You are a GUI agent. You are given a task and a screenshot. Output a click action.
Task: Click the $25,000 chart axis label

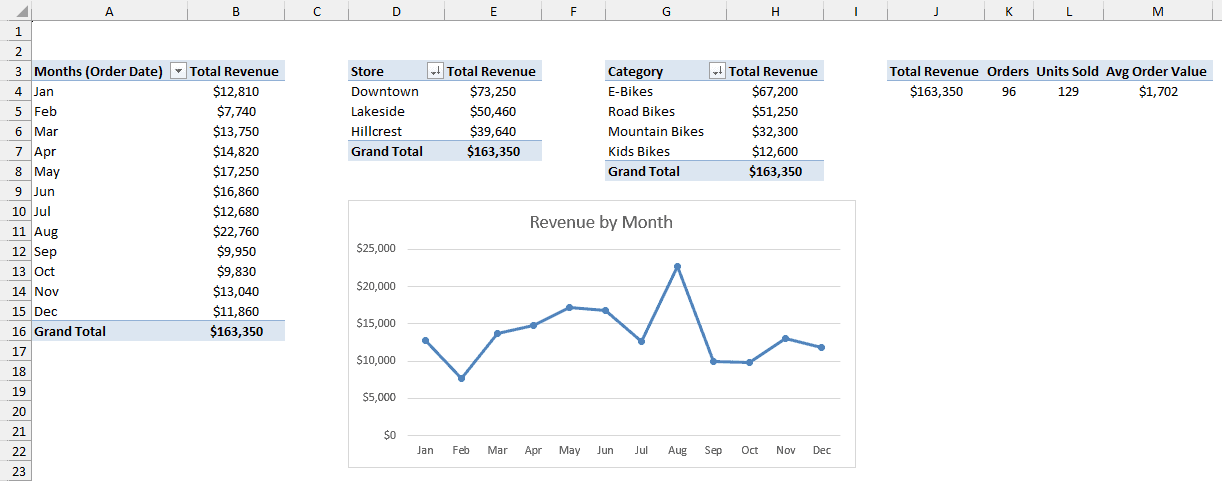pyautogui.click(x=376, y=249)
